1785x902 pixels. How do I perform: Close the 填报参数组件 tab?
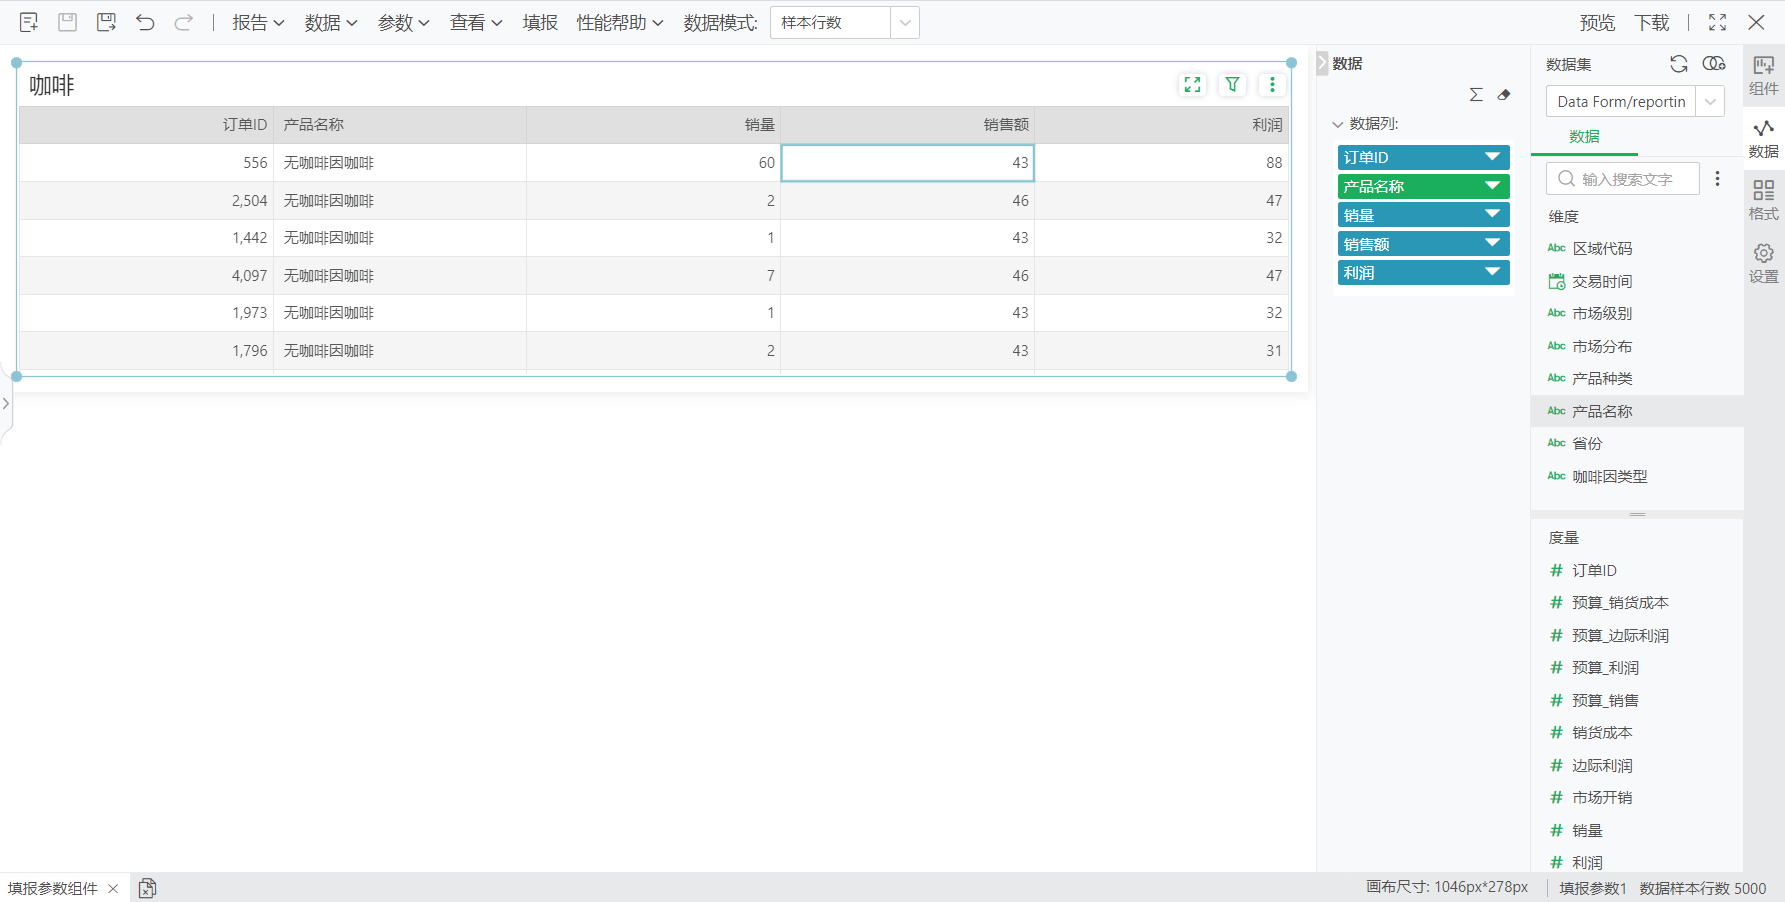(x=113, y=888)
